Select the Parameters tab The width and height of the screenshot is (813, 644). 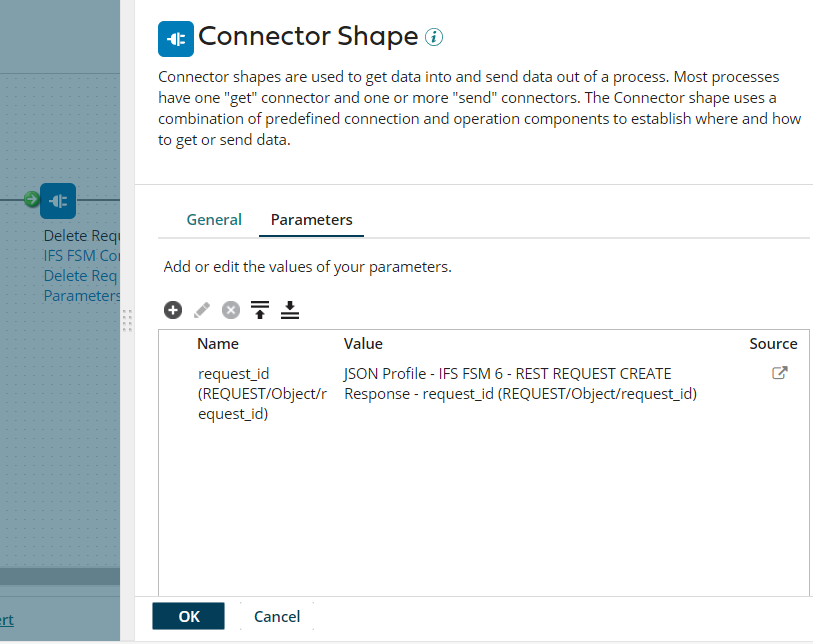point(312,220)
